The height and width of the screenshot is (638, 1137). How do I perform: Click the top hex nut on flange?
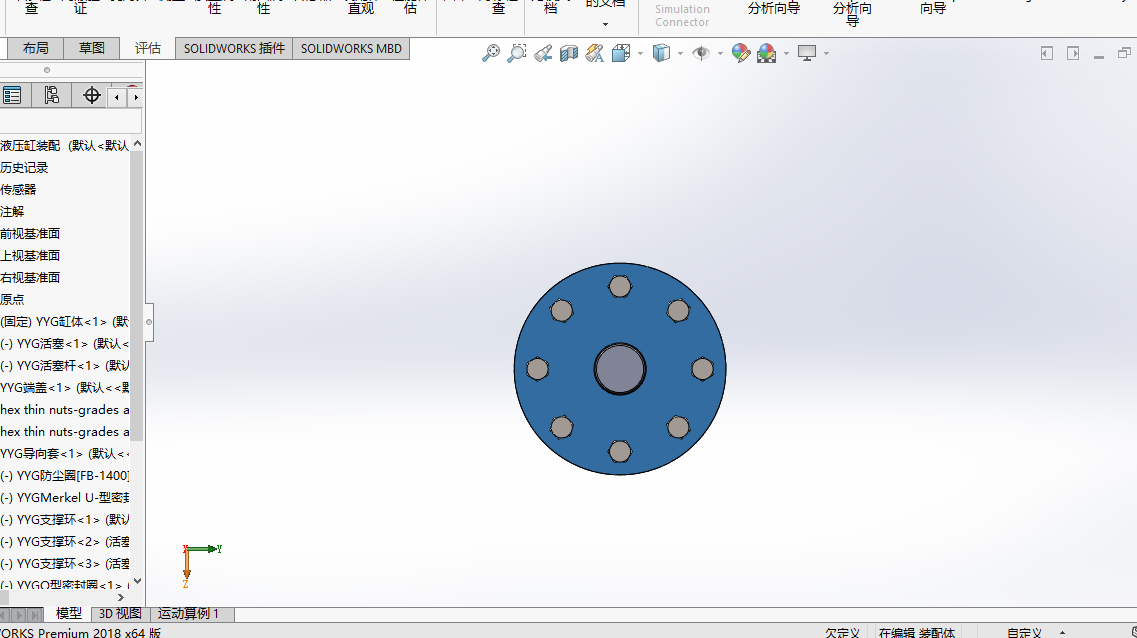(x=620, y=286)
